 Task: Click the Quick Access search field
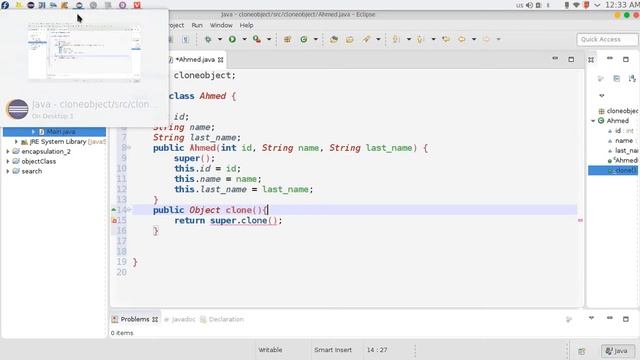[x=607, y=39]
